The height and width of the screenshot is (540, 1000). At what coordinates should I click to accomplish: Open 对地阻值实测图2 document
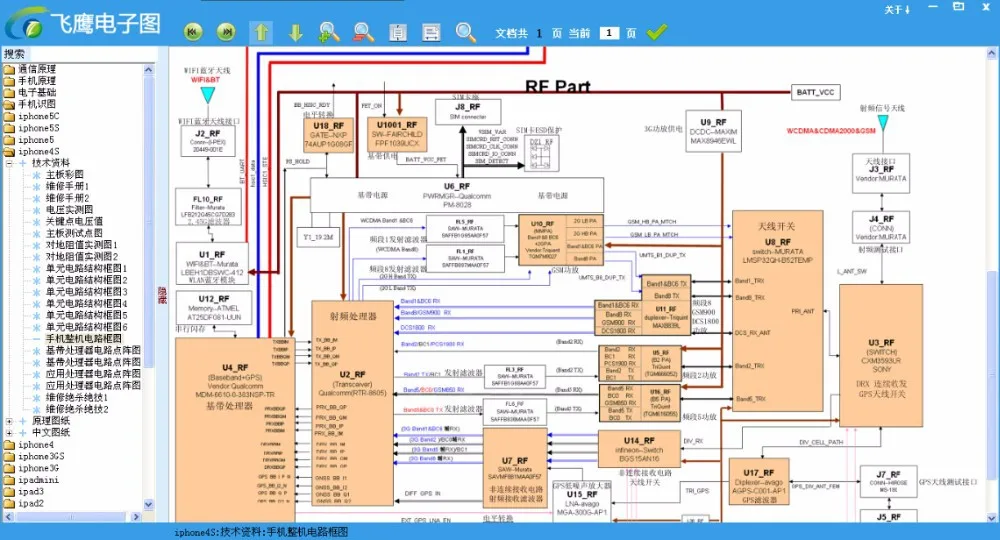82,256
